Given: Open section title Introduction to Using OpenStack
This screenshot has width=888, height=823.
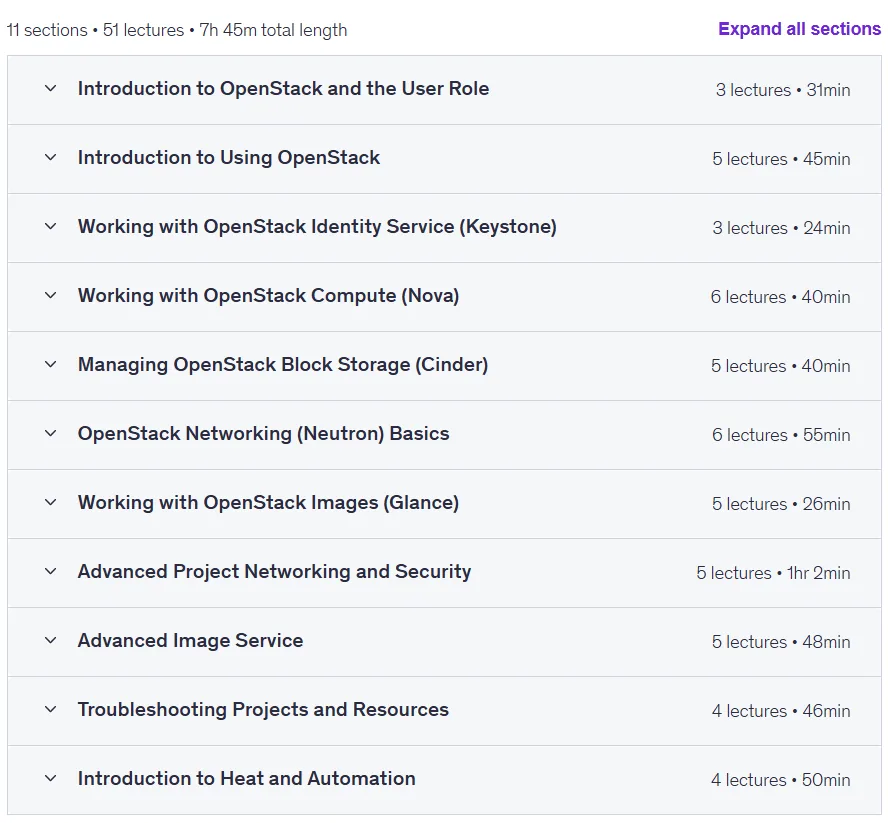Looking at the screenshot, I should [x=229, y=157].
